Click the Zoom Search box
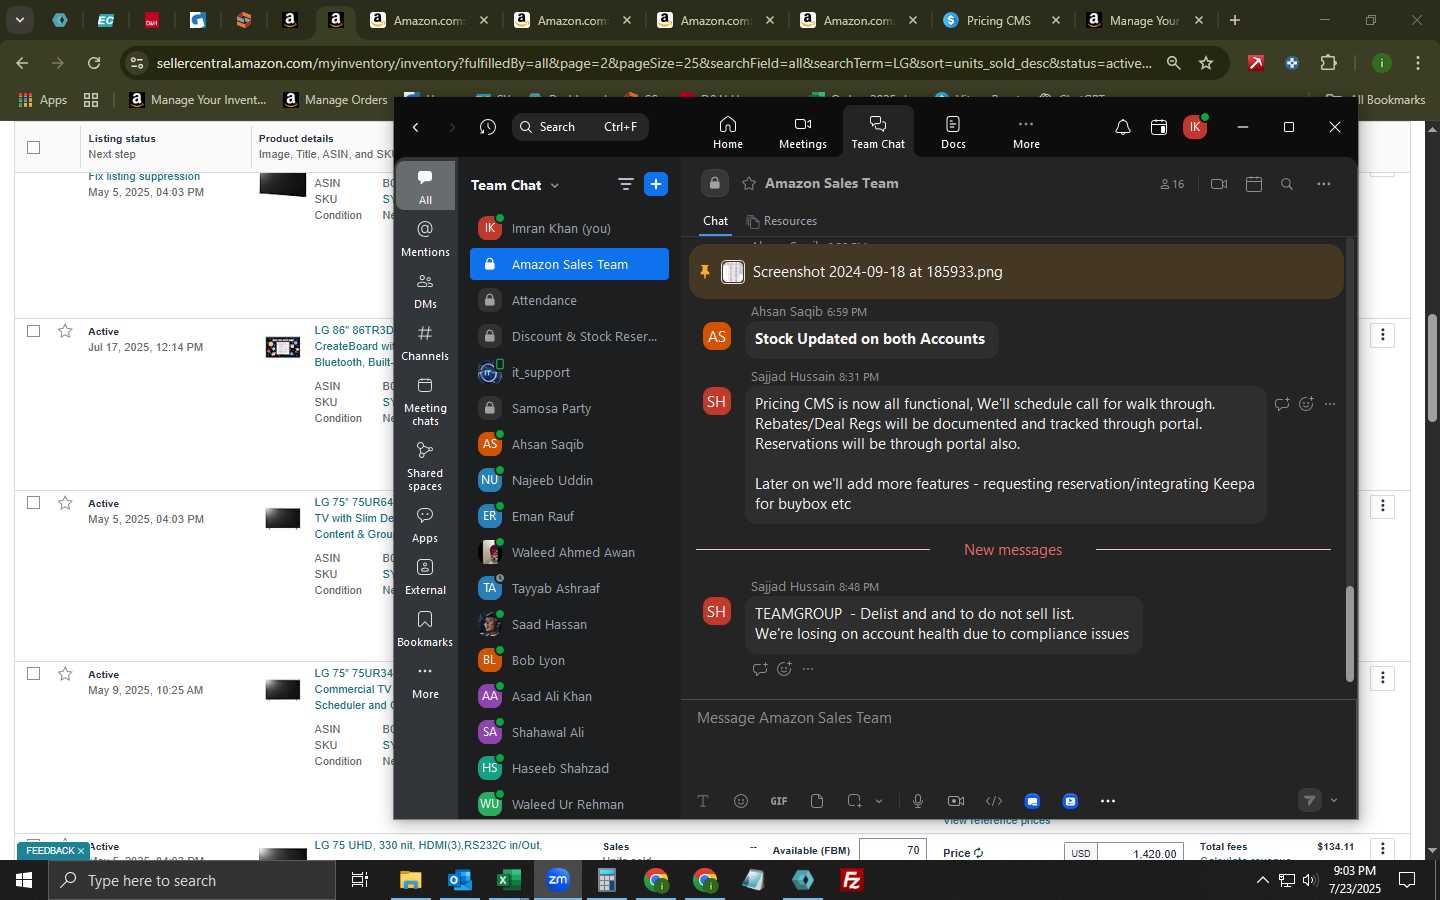 pyautogui.click(x=579, y=127)
